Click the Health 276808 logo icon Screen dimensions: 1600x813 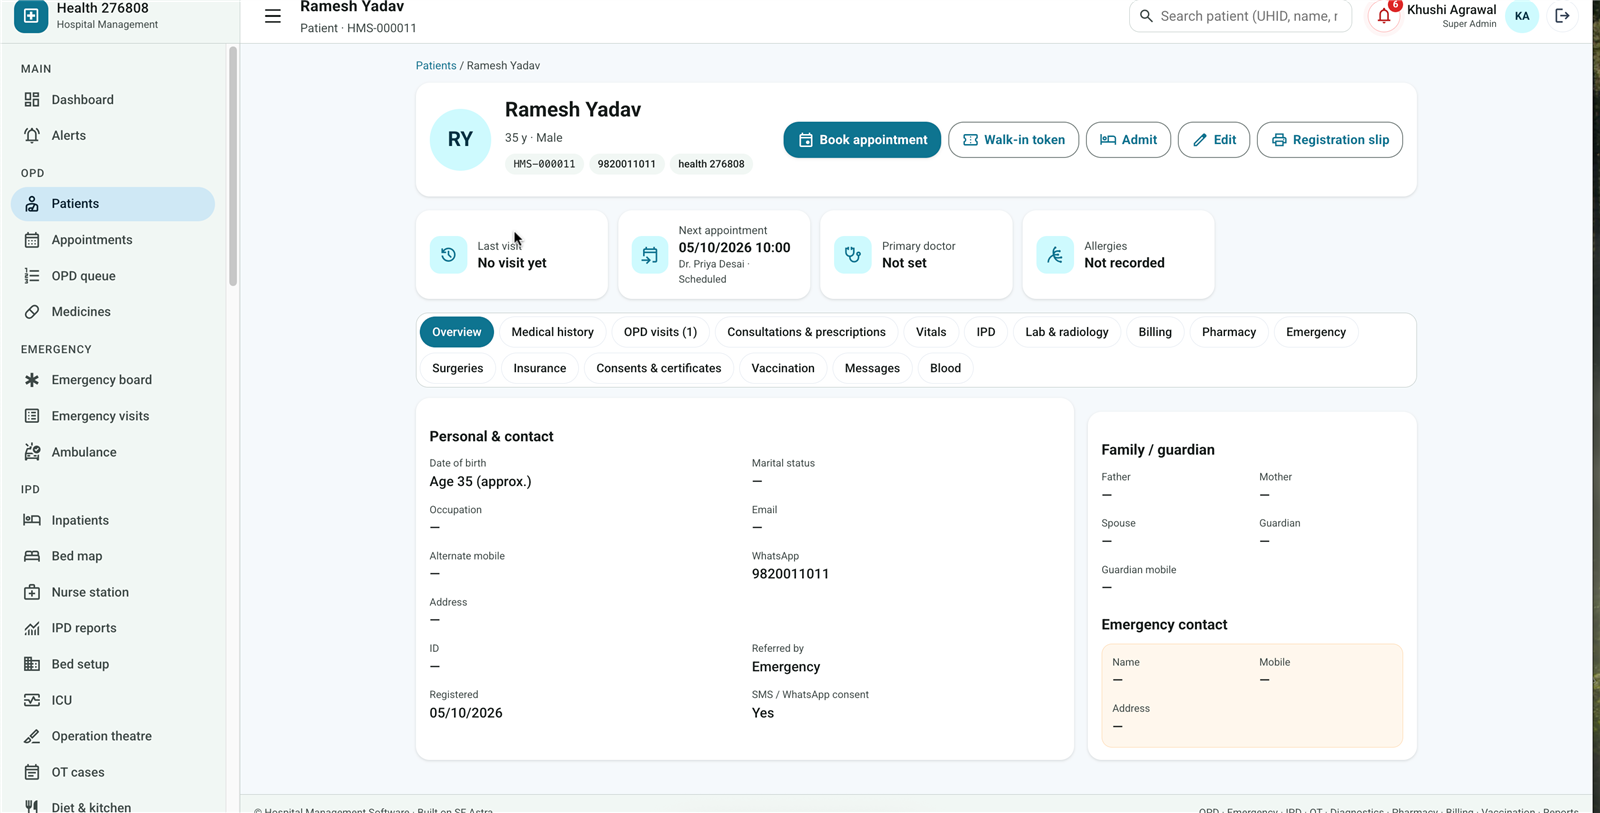tap(31, 16)
